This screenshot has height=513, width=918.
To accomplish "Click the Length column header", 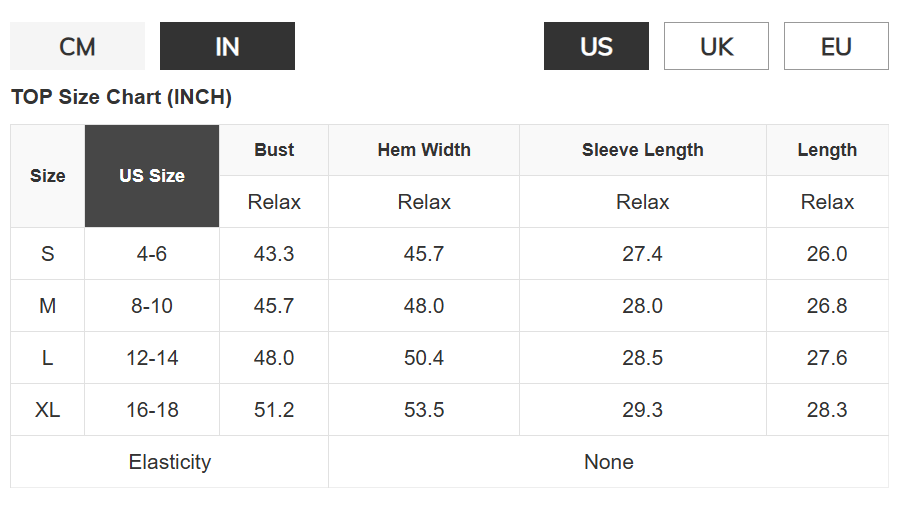I will (827, 150).
